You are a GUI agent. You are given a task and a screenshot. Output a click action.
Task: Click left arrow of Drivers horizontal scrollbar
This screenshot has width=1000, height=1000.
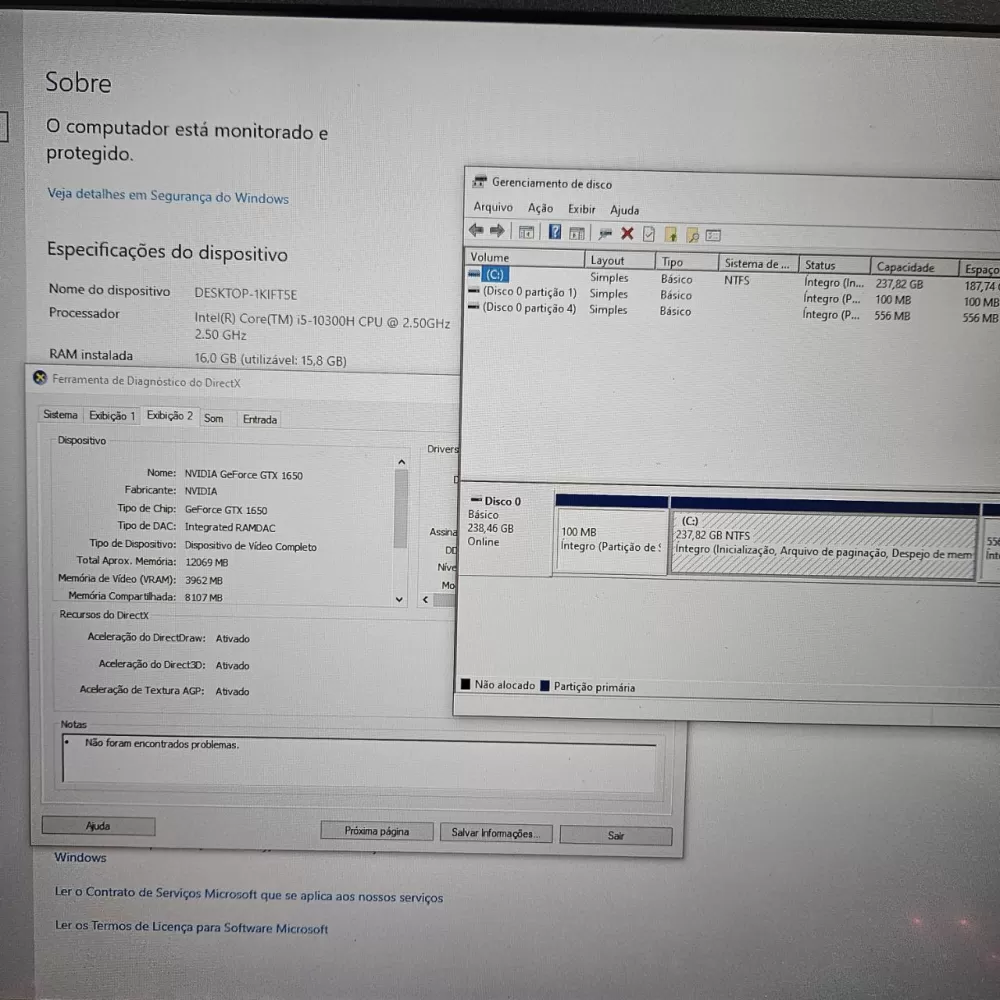[x=425, y=599]
